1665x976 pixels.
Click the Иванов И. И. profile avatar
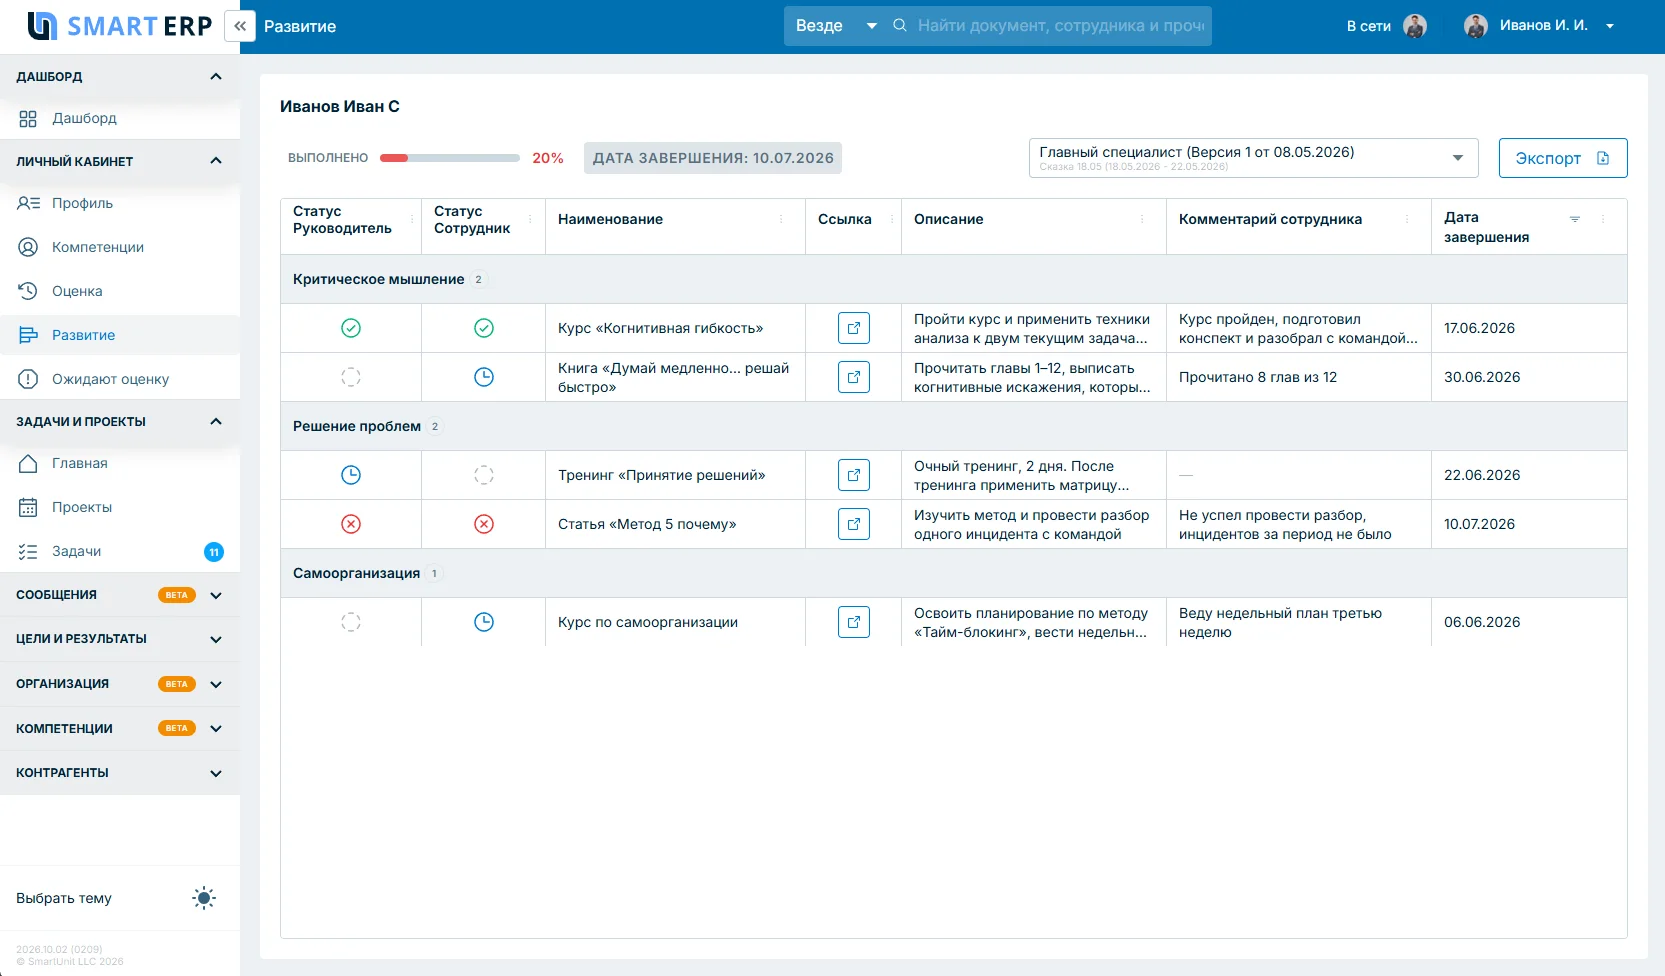(x=1476, y=26)
